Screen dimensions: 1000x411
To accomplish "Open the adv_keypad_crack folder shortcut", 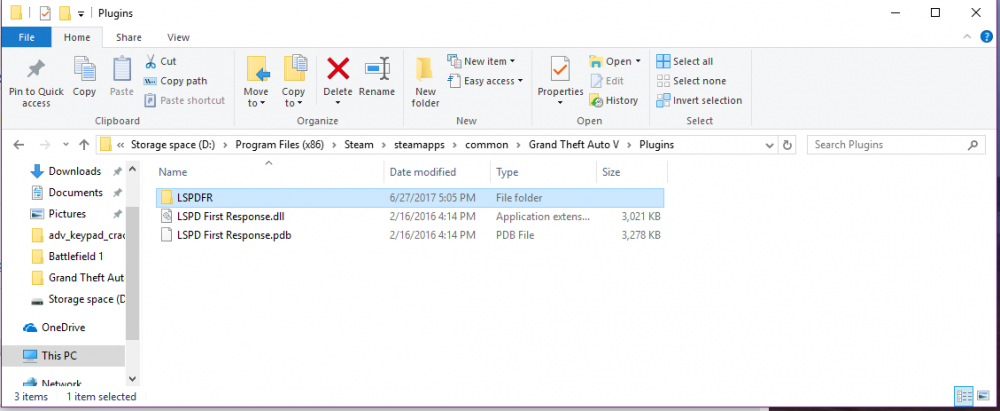I will [77, 235].
